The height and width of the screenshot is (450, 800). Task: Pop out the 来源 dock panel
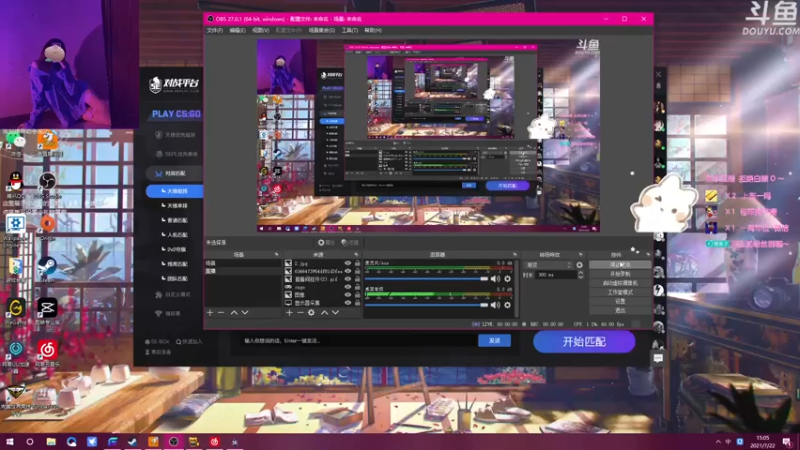pos(356,254)
